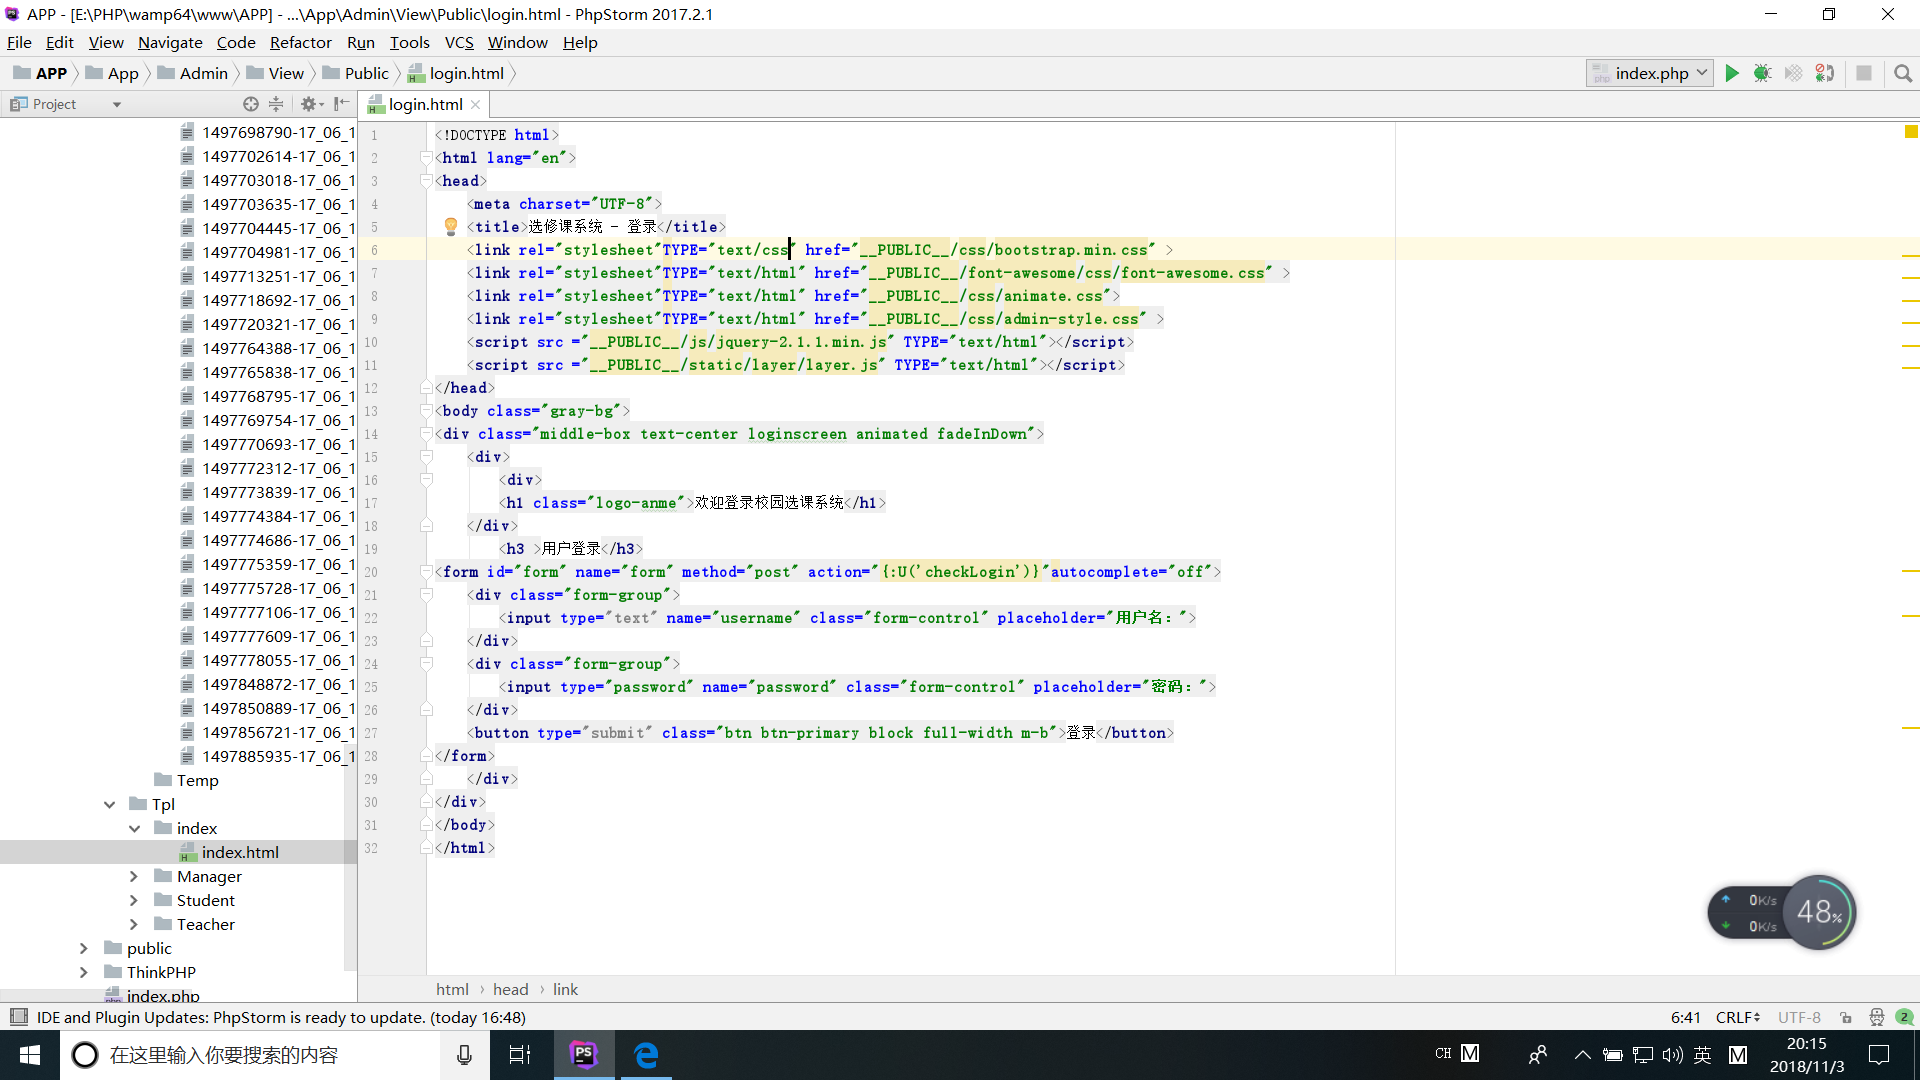The width and height of the screenshot is (1920, 1080).
Task: Expand the ThinkPHP folder
Action: coord(84,972)
